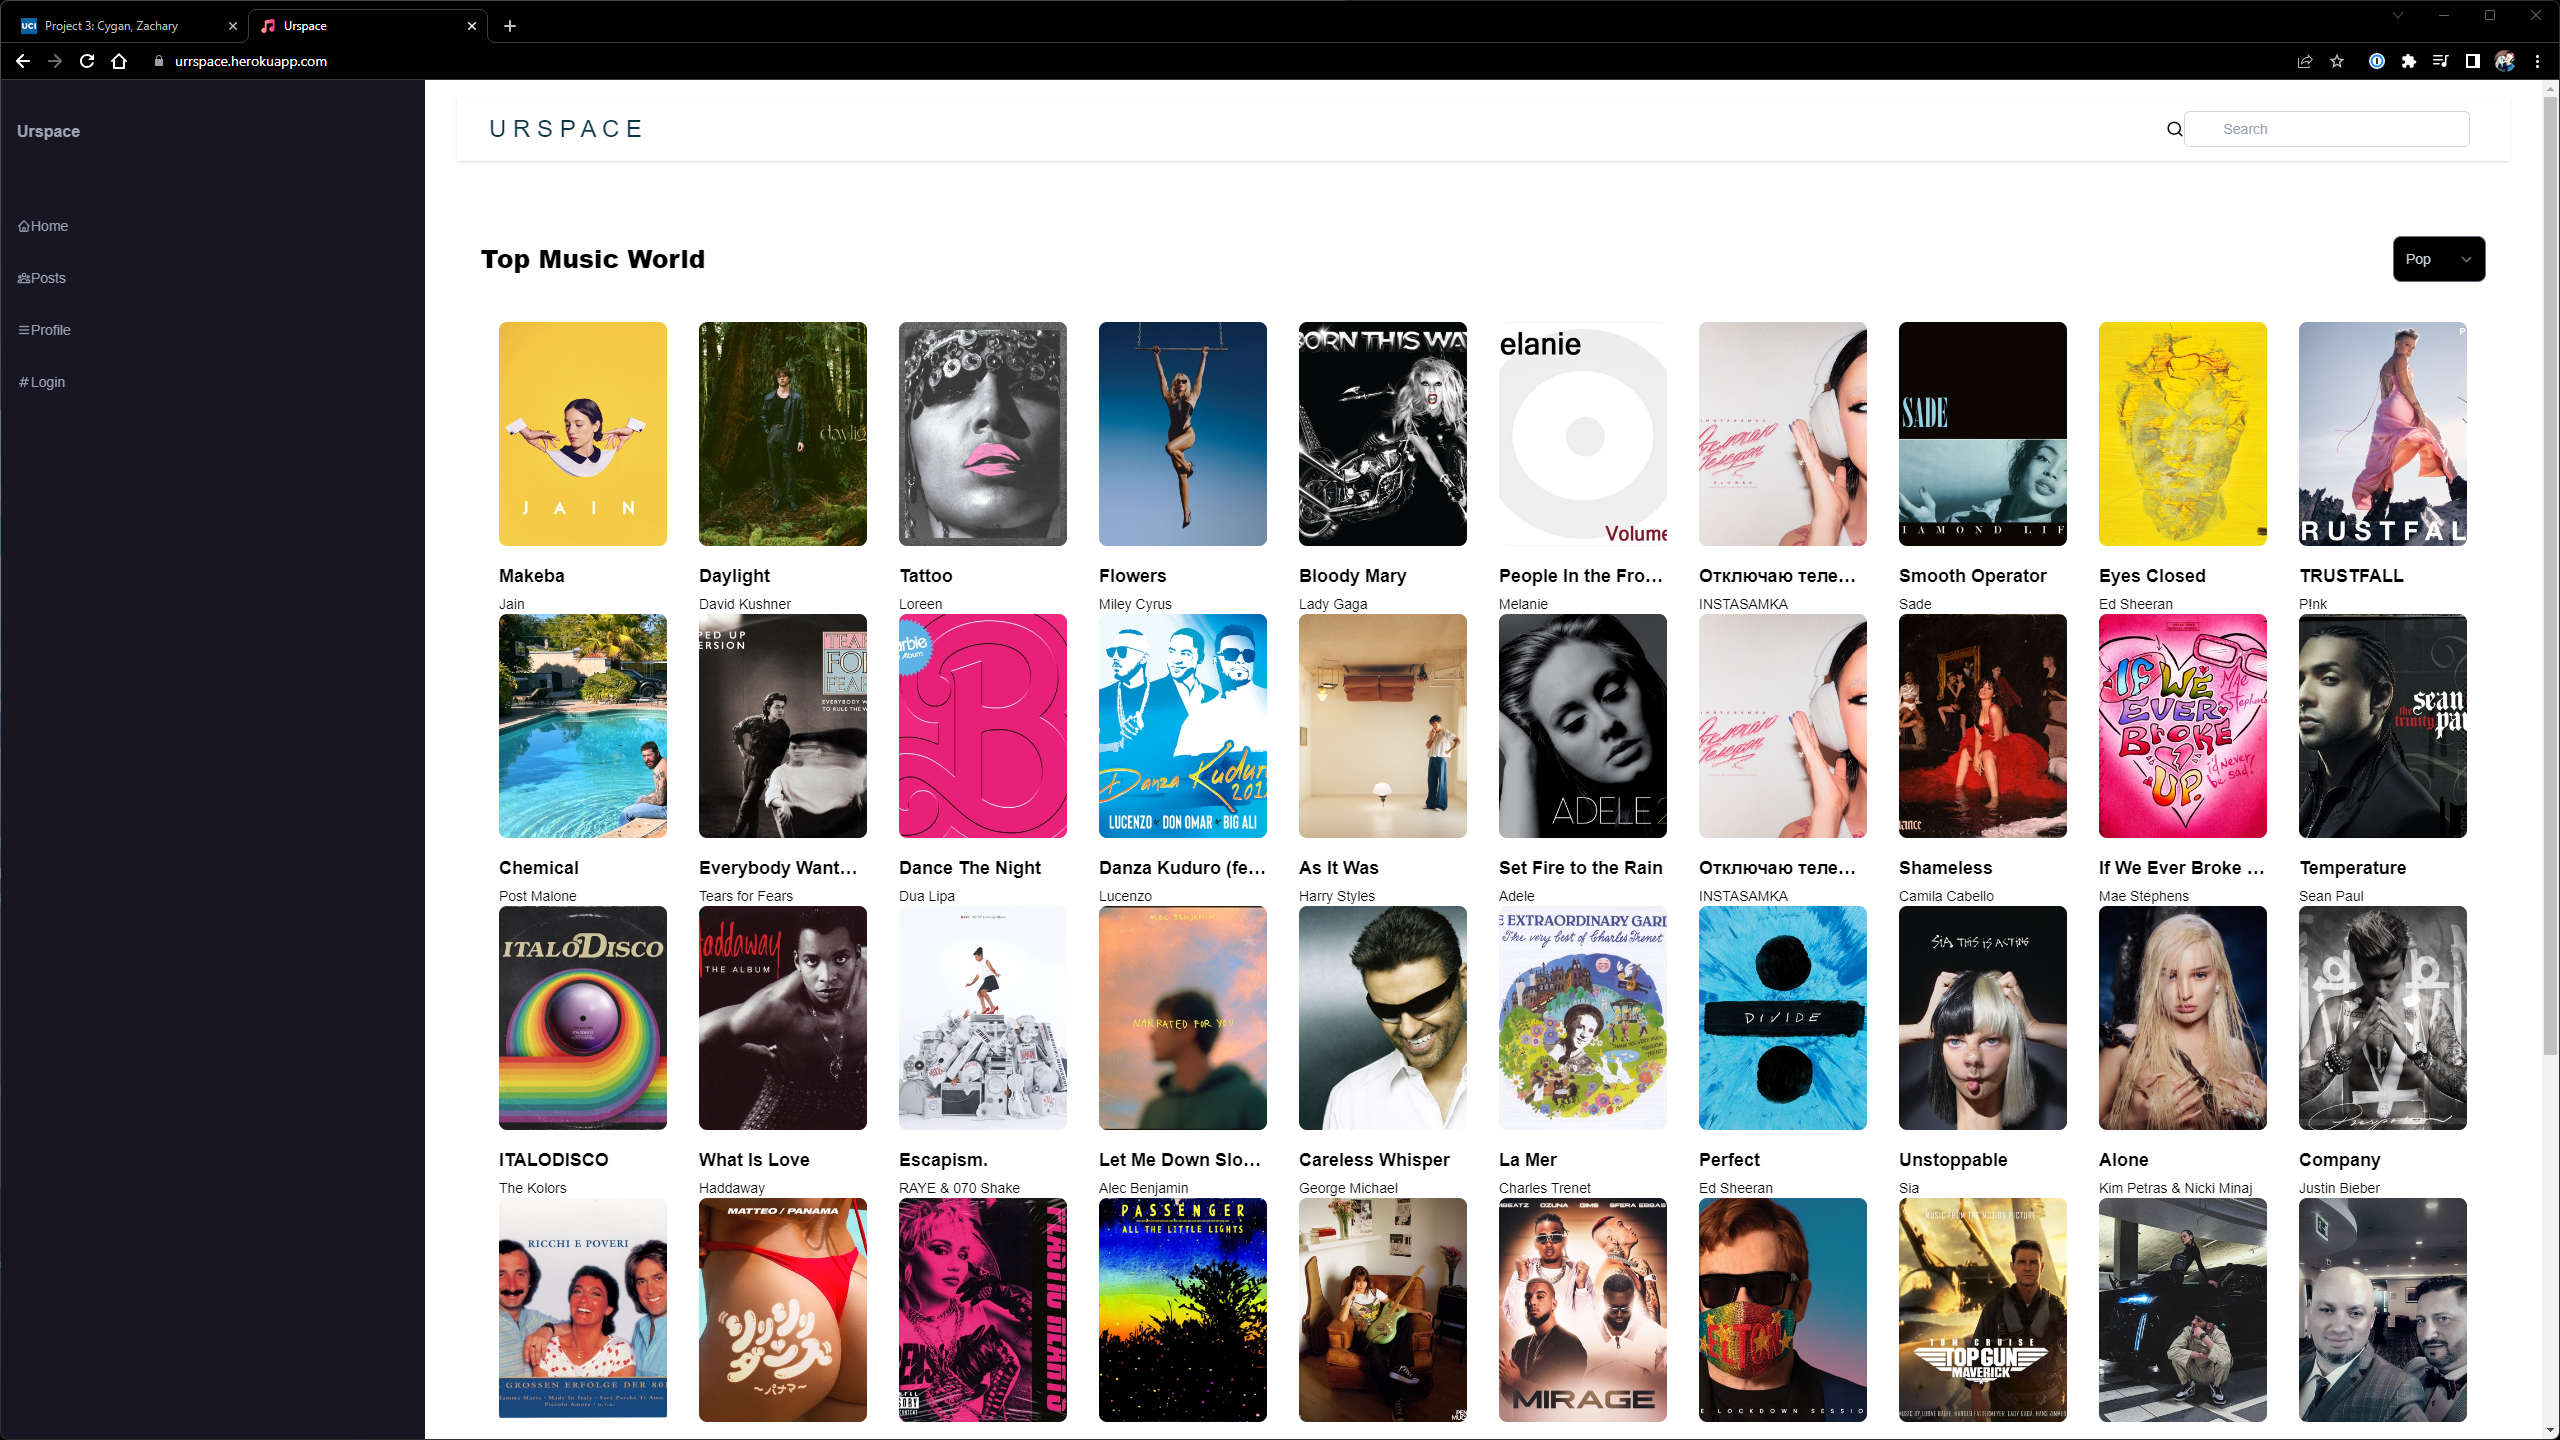Open the Chemical cover by Post Malone
This screenshot has width=2560, height=1440.
[x=583, y=726]
